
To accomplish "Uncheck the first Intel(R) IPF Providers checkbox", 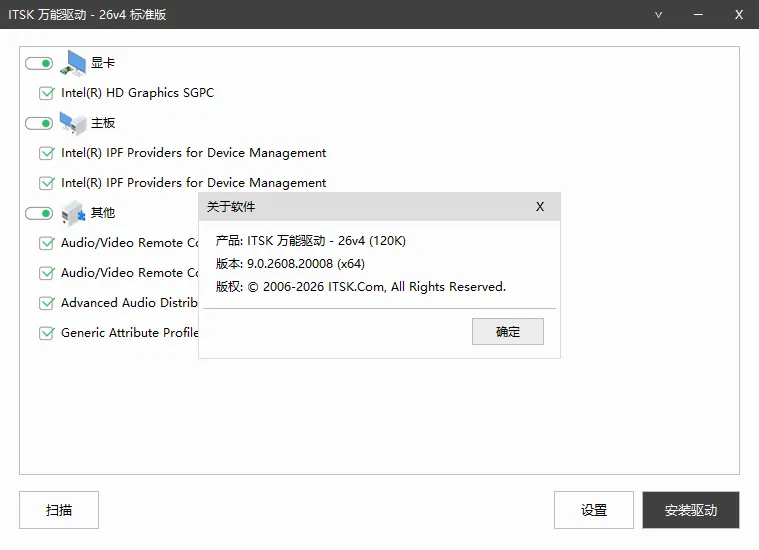I will pos(46,153).
